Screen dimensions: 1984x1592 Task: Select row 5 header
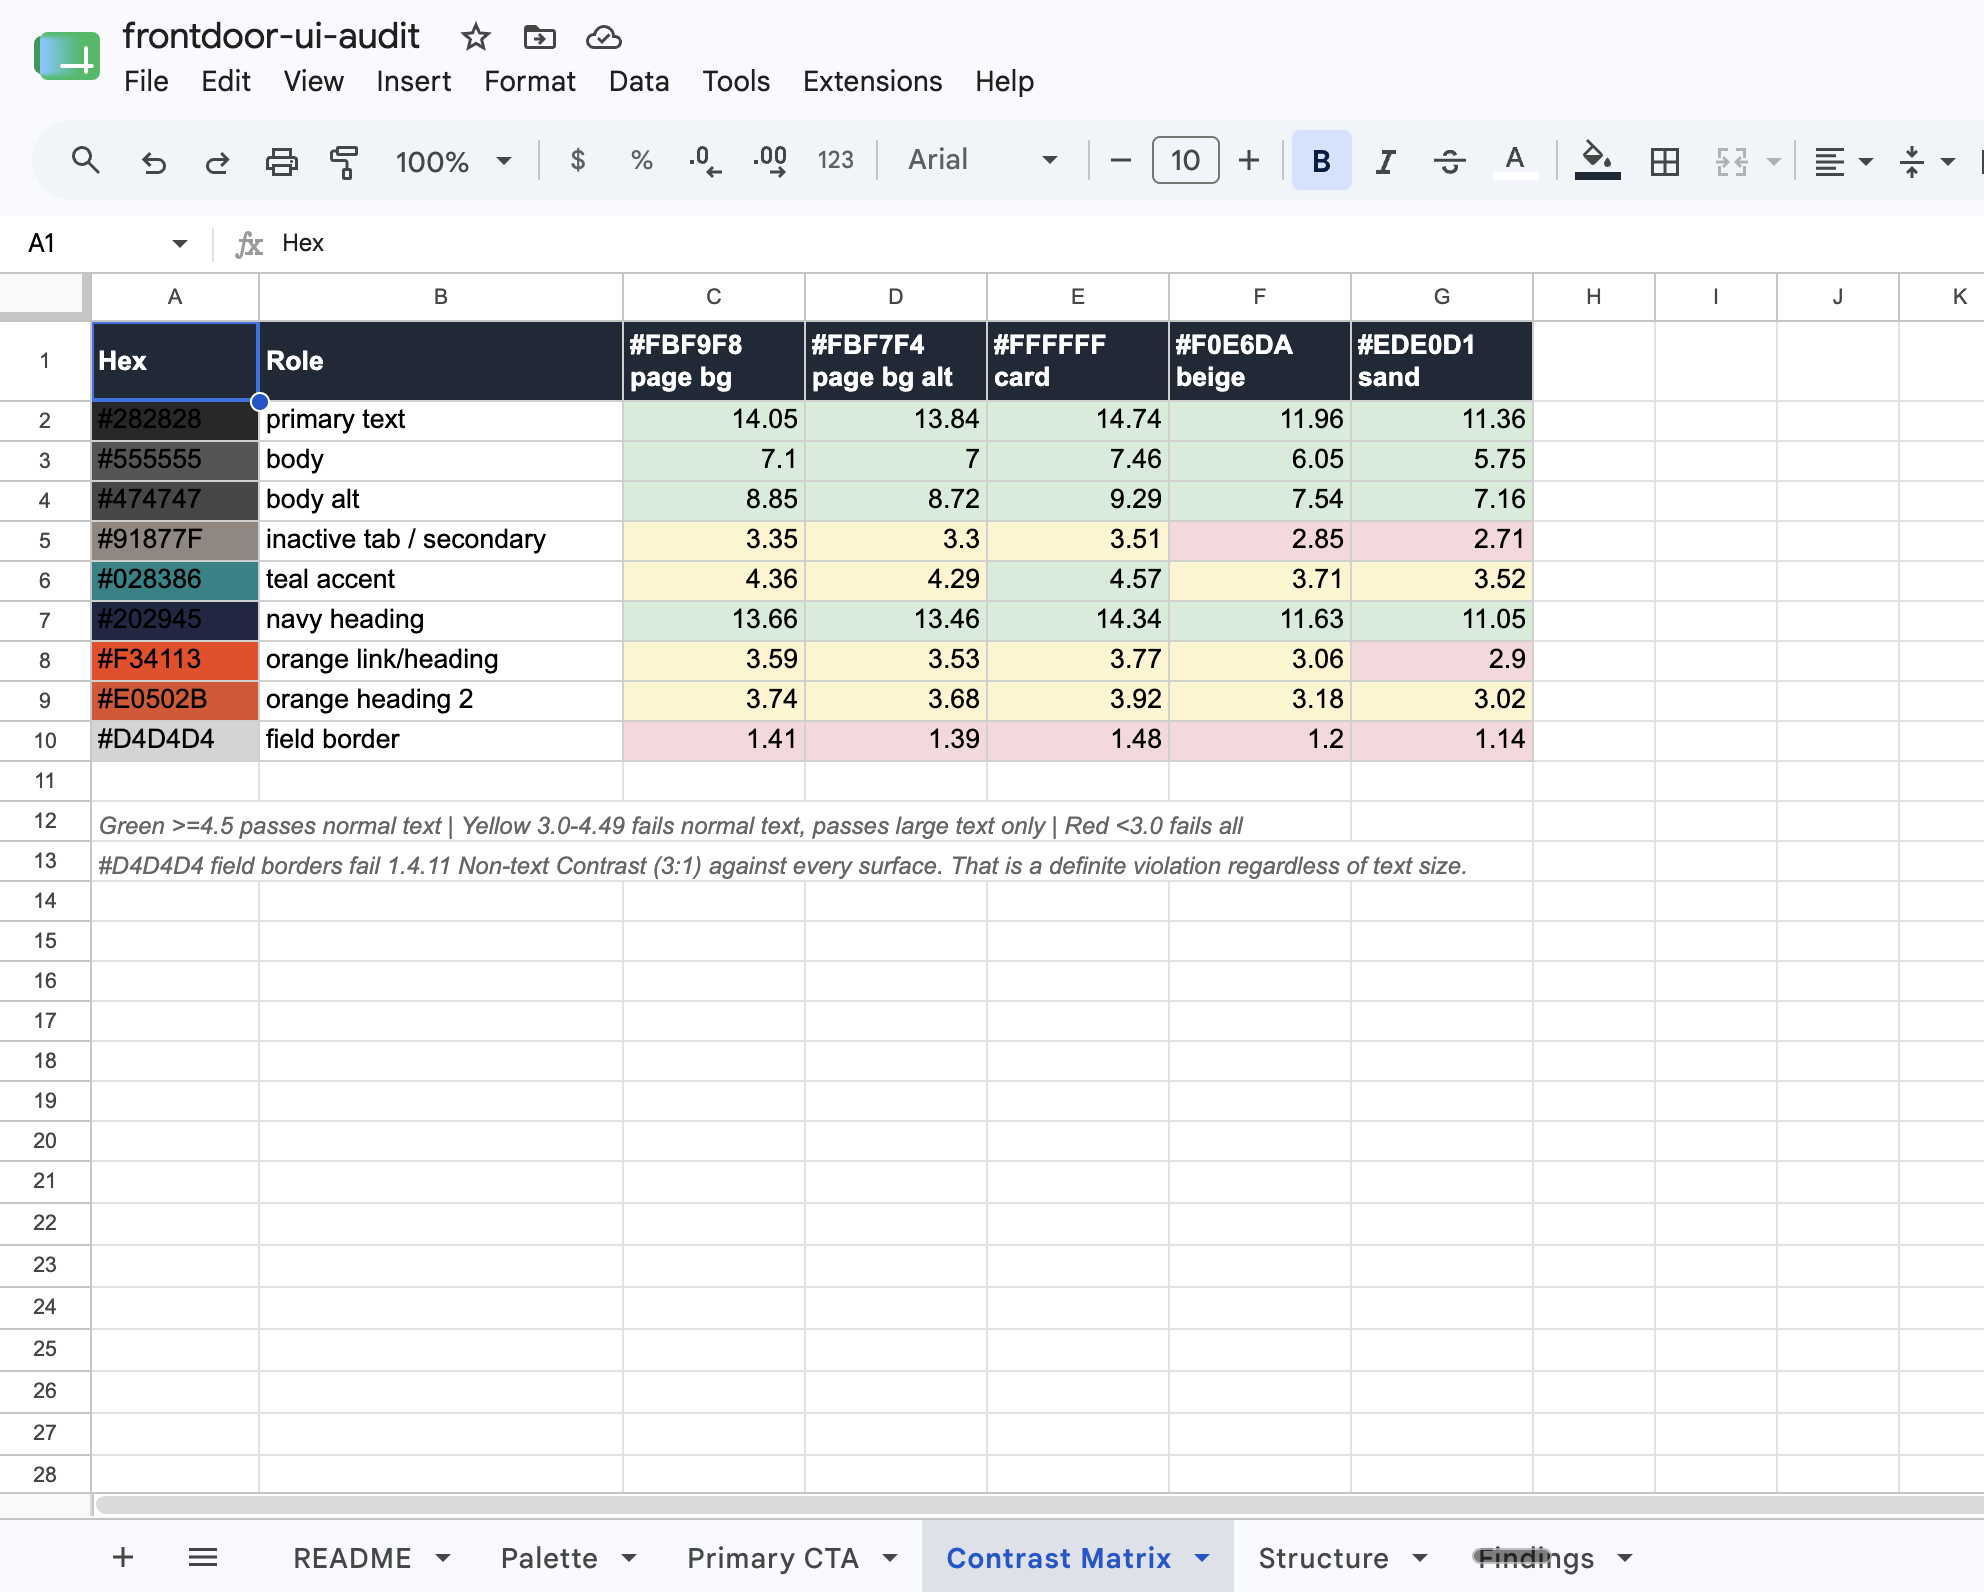[45, 540]
